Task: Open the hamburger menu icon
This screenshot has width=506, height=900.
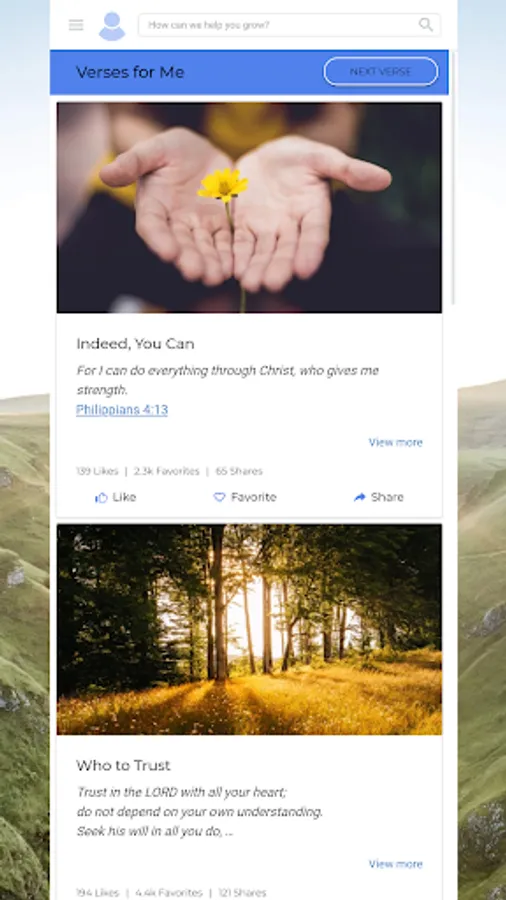Action: tap(76, 25)
